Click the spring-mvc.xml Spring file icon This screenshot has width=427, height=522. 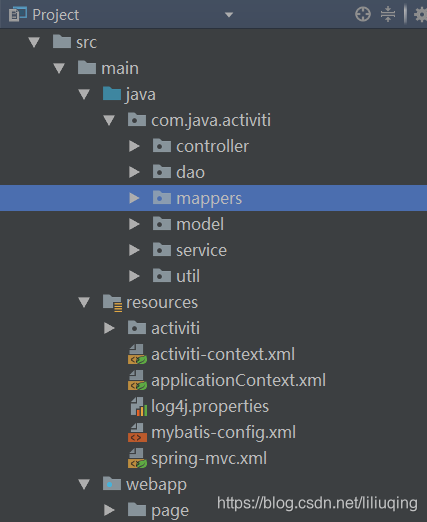tap(137, 458)
